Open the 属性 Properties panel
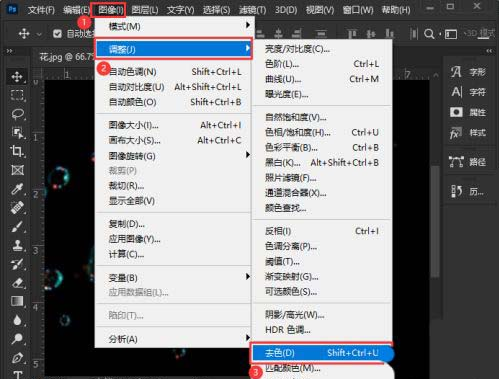The height and width of the screenshot is (379, 499). (468, 112)
